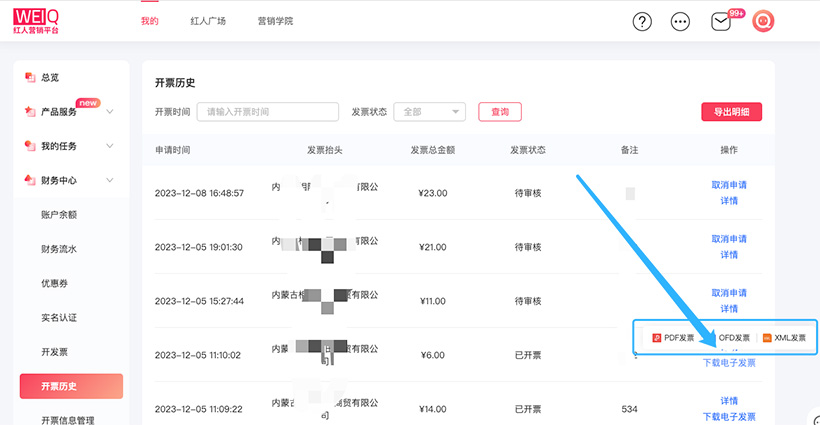Open 实名认证 in the sidebar
The width and height of the screenshot is (820, 425).
tap(59, 317)
